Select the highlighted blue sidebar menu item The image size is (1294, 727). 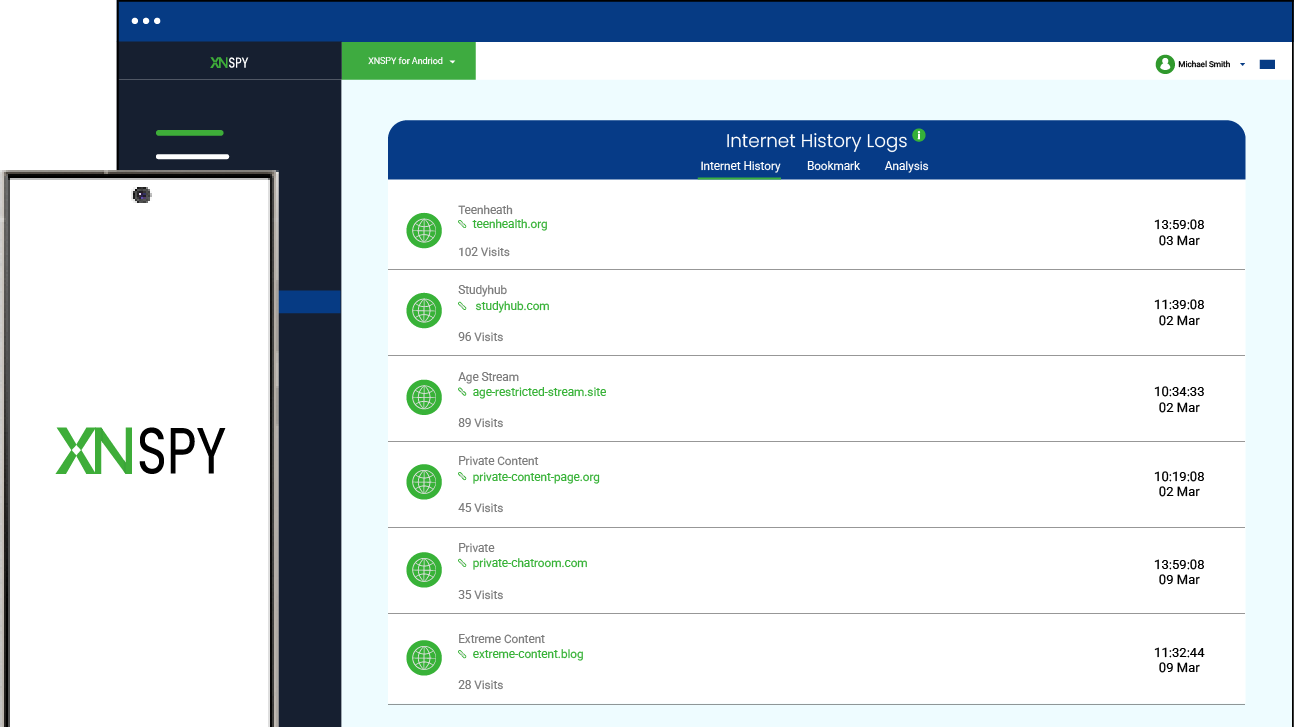[x=309, y=302]
